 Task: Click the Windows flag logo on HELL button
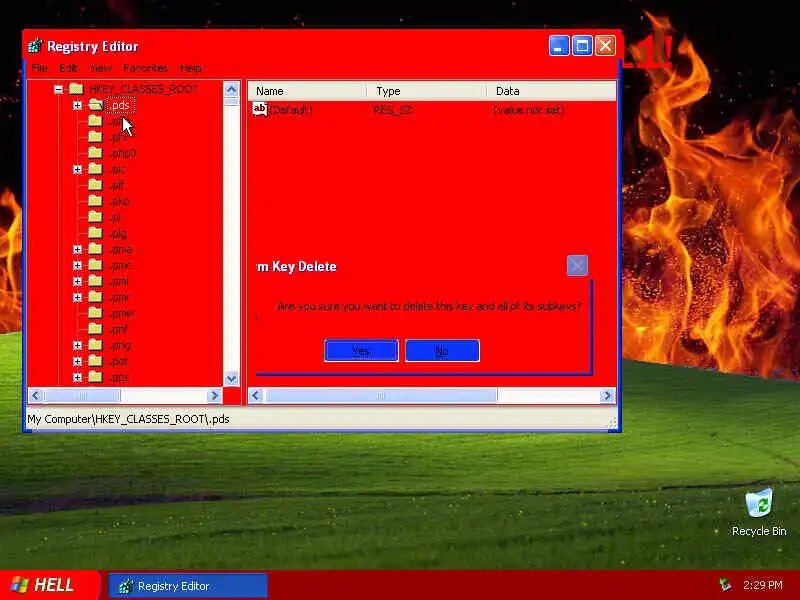[19, 585]
